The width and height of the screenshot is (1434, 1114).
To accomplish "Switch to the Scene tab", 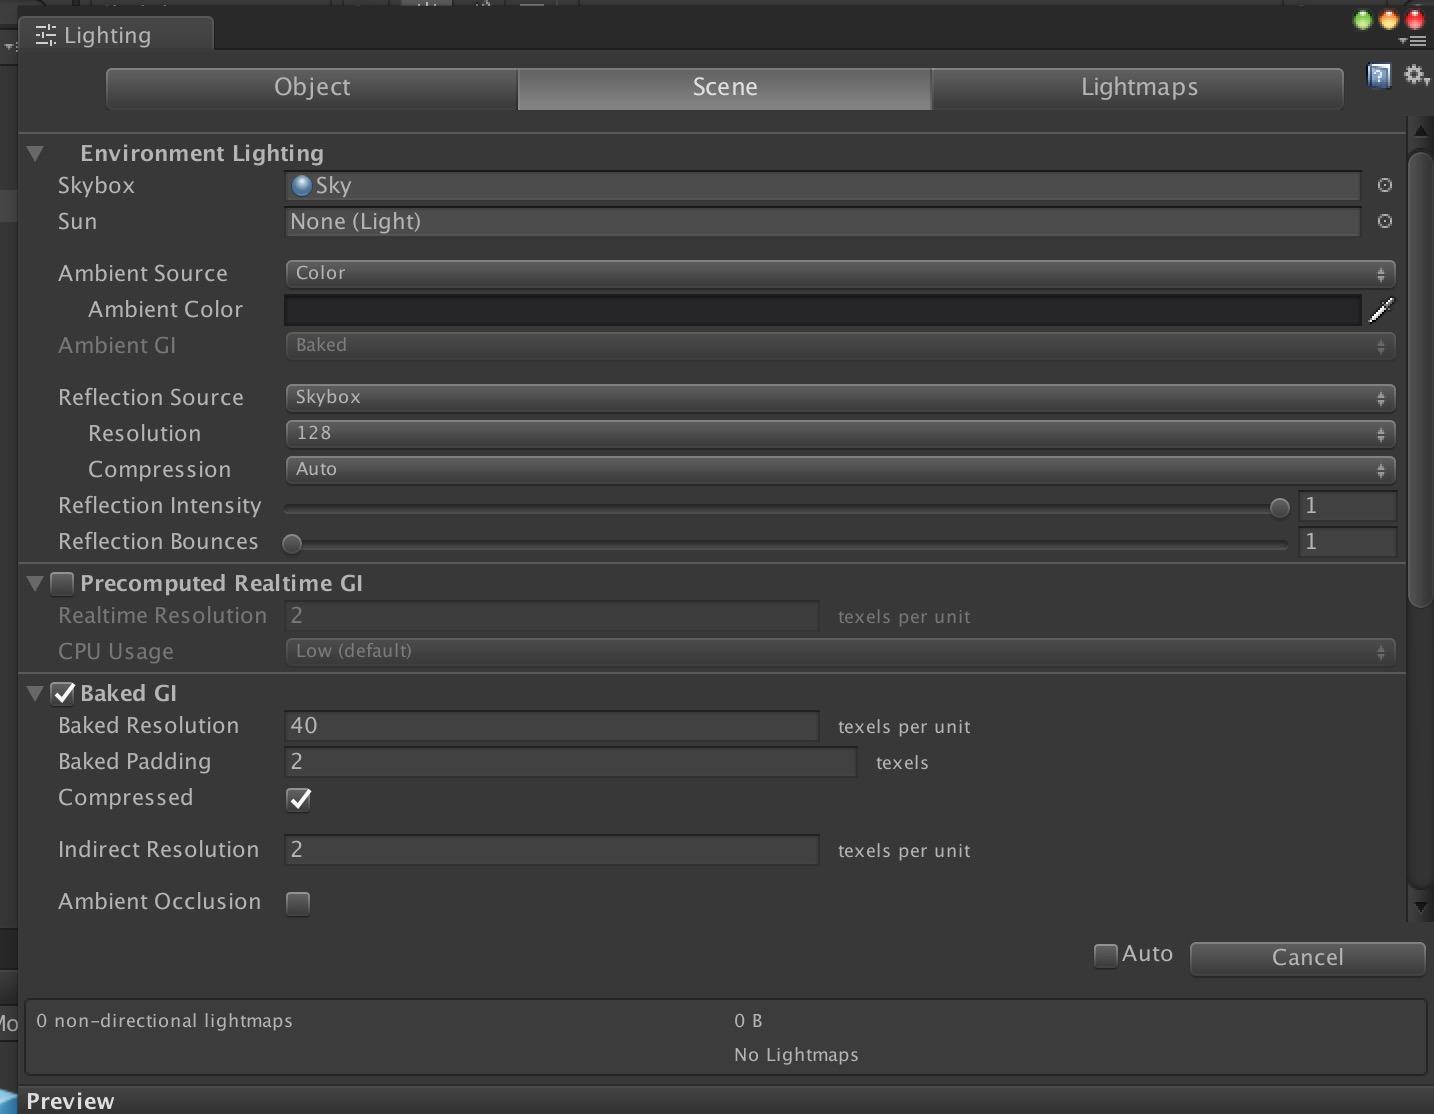I will point(725,88).
